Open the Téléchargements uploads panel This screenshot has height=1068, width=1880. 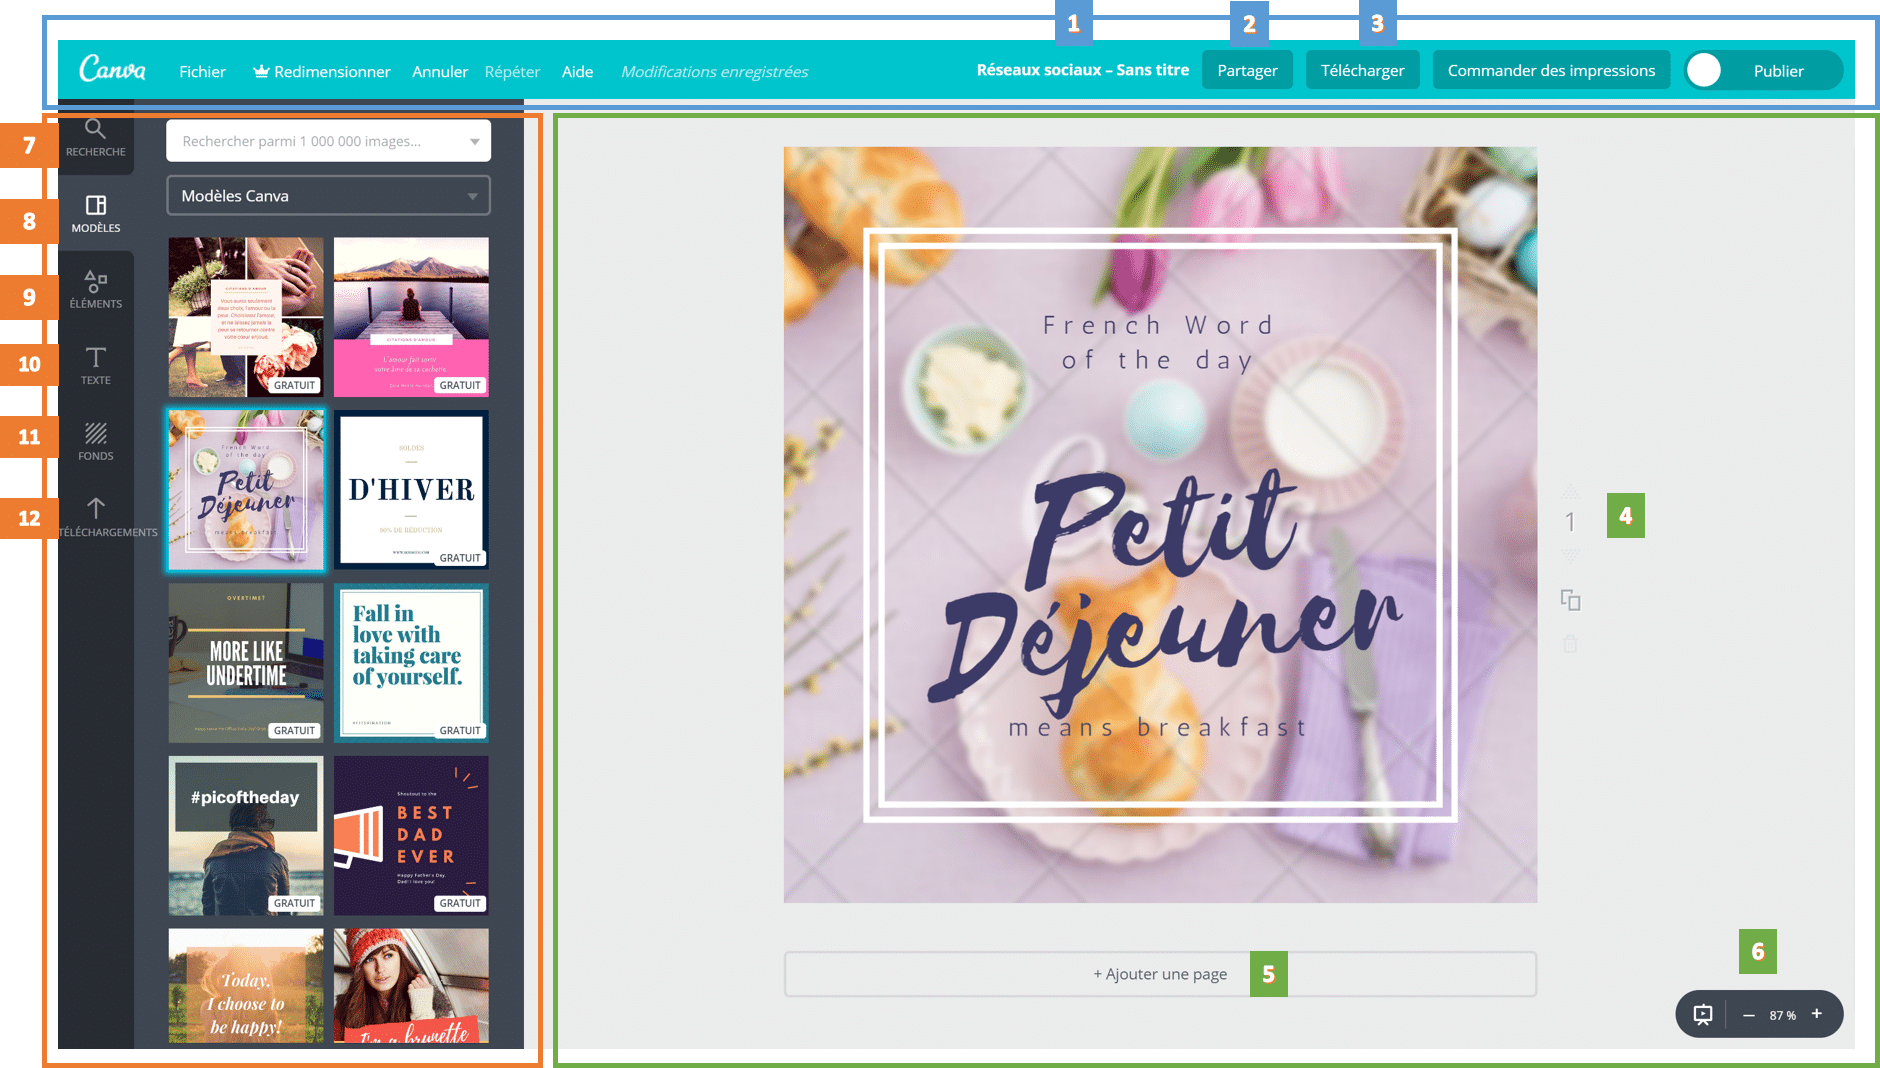click(95, 517)
